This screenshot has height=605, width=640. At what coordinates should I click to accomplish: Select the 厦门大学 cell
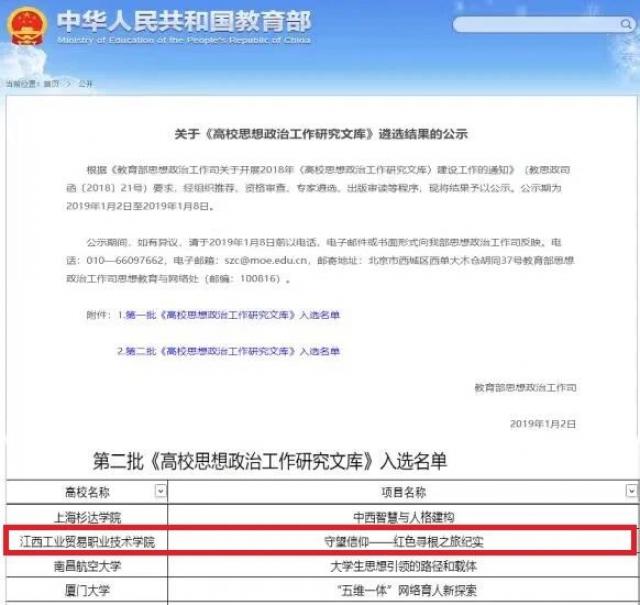pos(86,590)
